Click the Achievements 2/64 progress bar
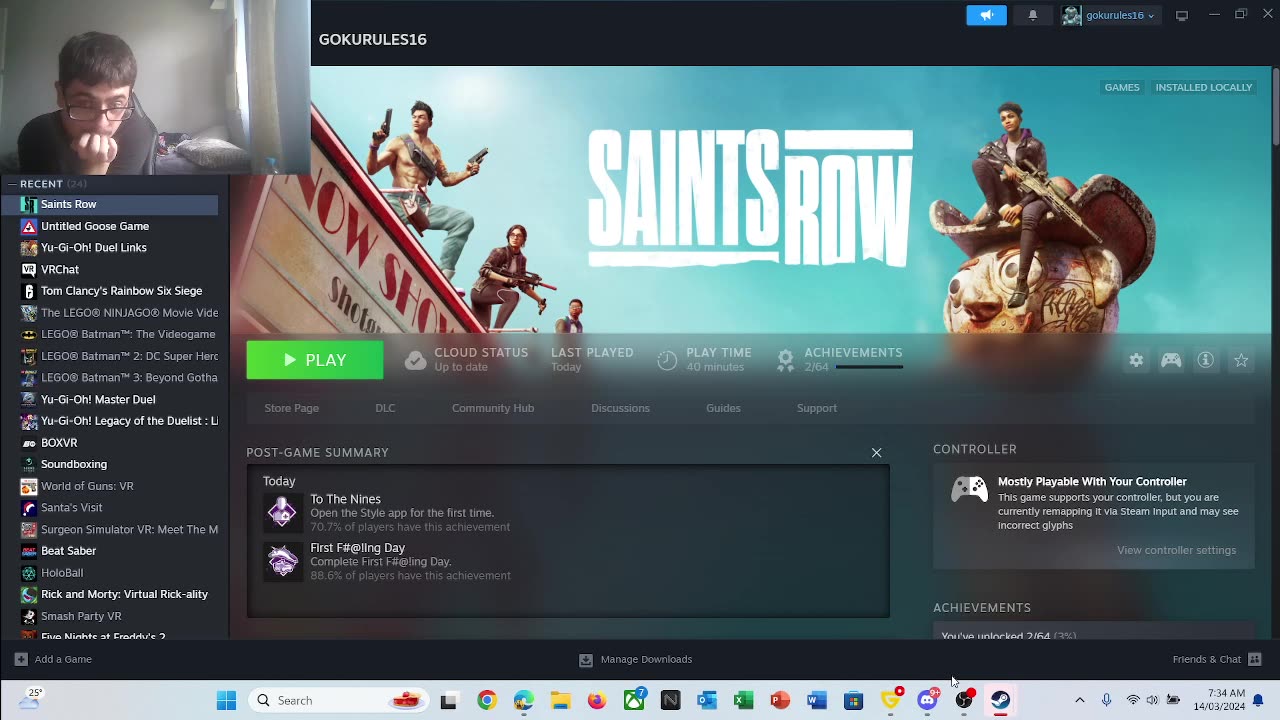This screenshot has width=1280, height=720. 869,367
